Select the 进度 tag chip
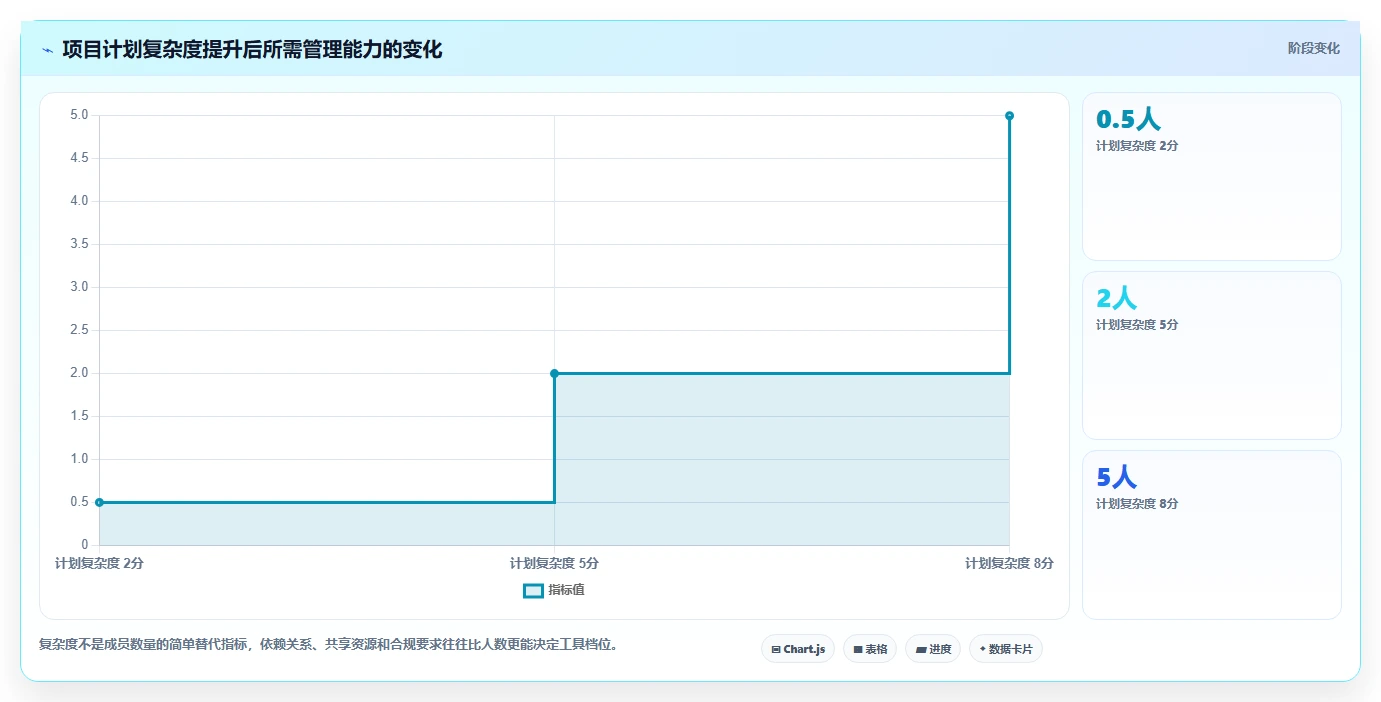 click(933, 649)
